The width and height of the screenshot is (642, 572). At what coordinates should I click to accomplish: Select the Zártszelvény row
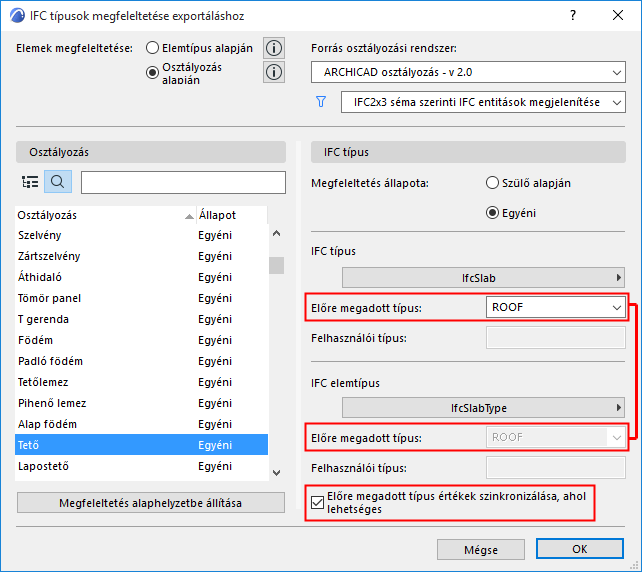(x=142, y=256)
